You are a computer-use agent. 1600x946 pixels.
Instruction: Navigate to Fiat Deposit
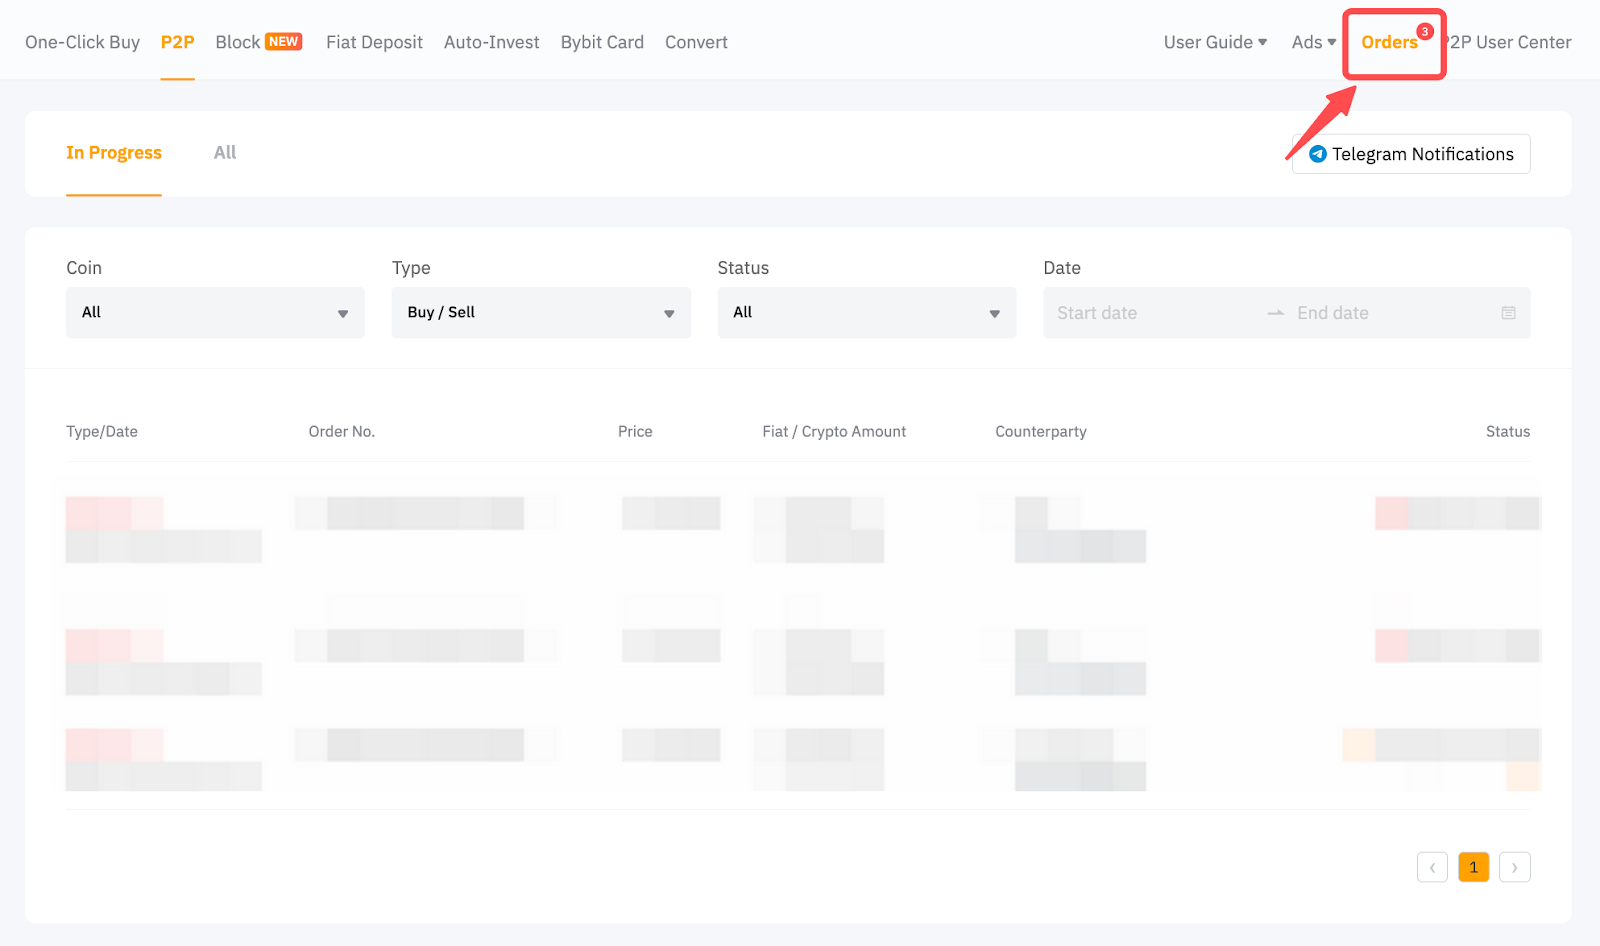tap(374, 42)
